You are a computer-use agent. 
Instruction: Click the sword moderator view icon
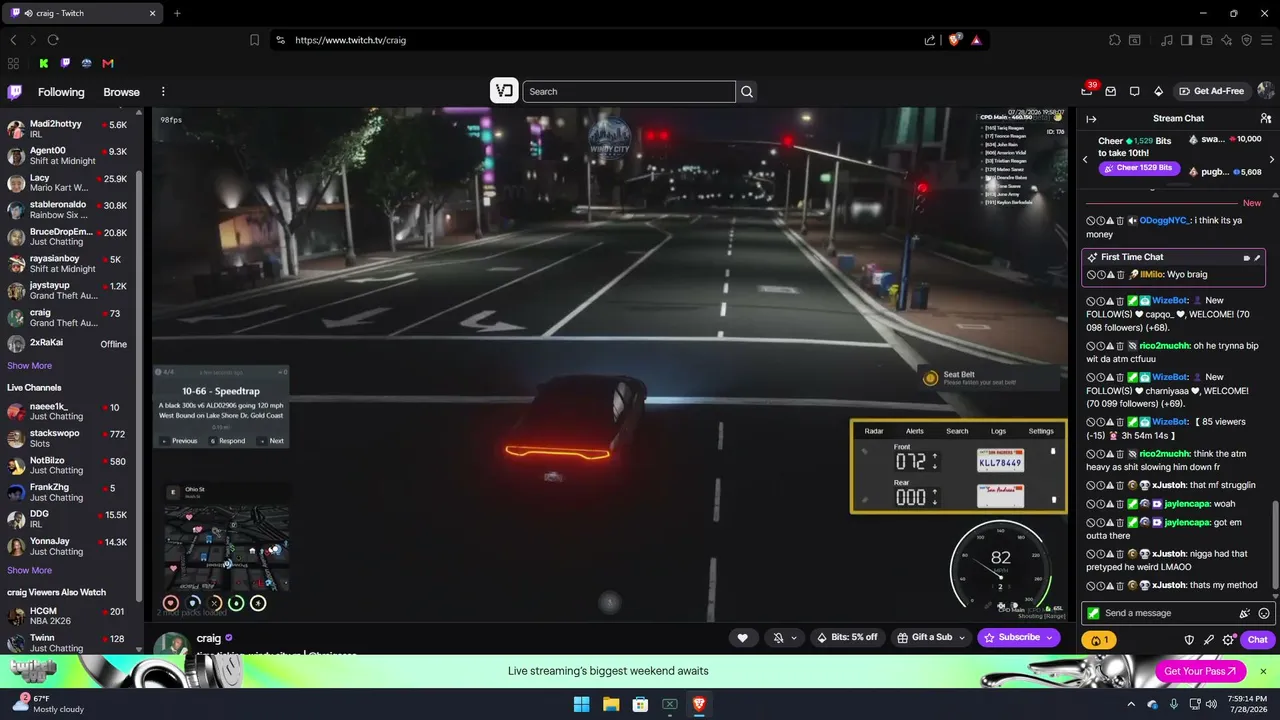(1209, 640)
